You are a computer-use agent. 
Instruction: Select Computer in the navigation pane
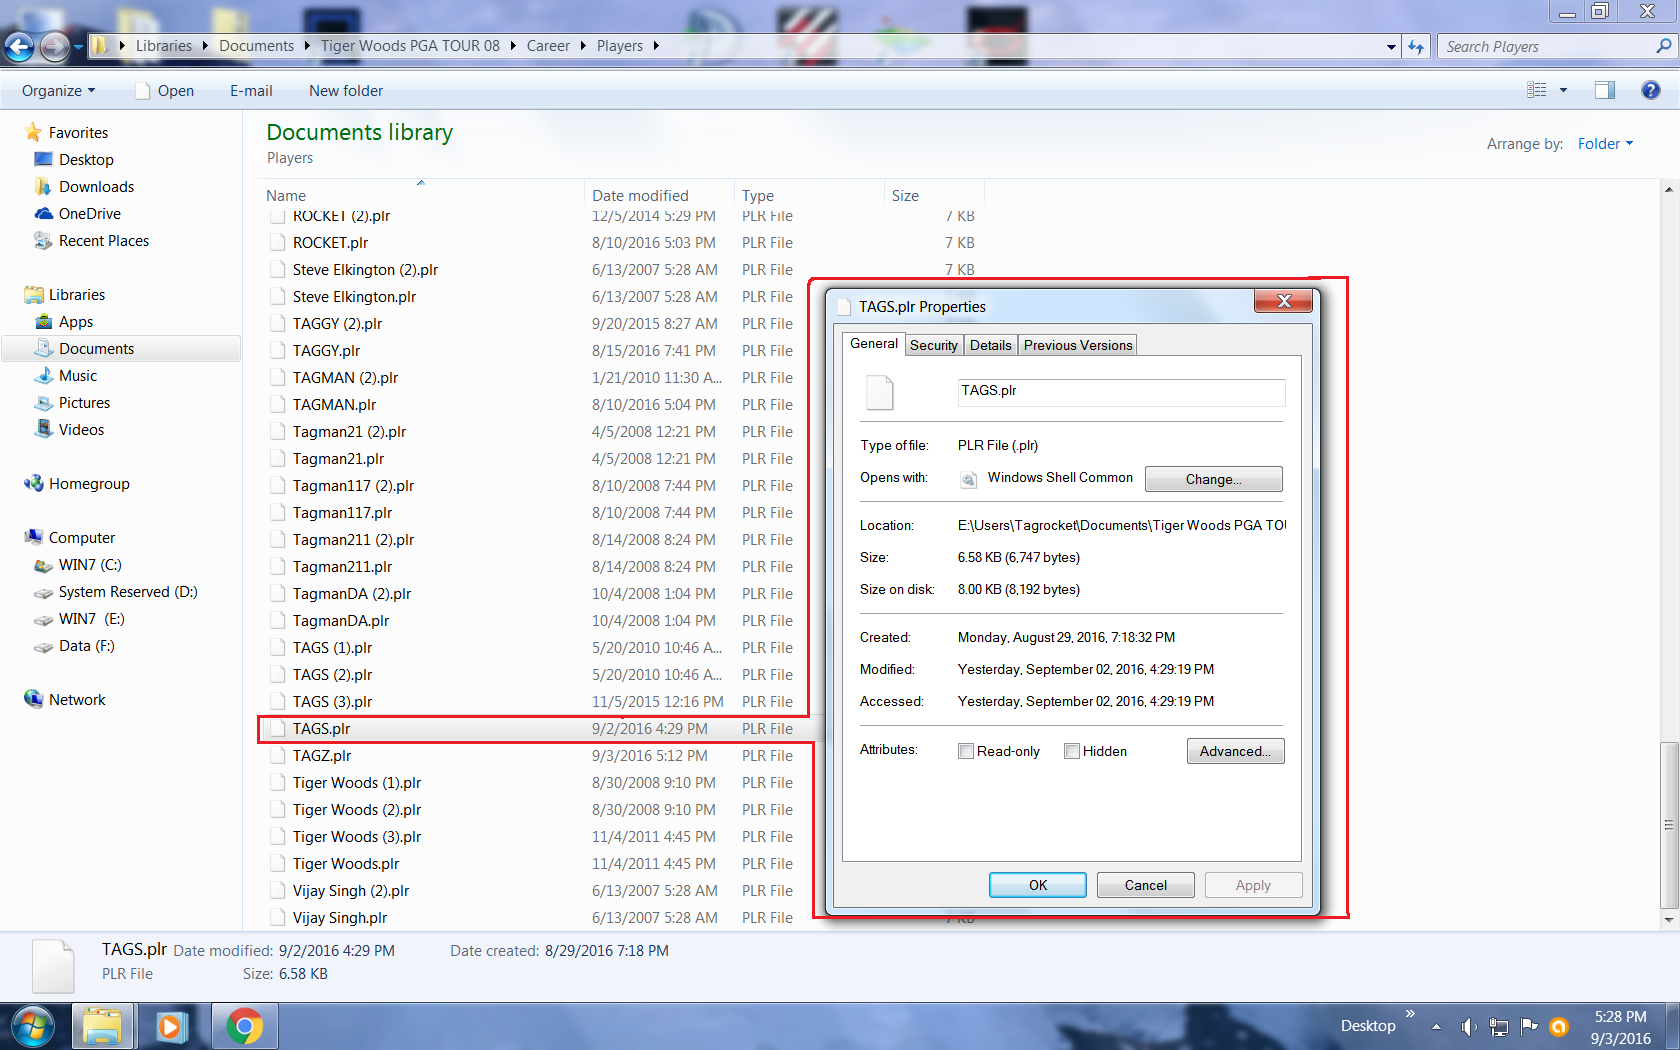[x=82, y=538]
